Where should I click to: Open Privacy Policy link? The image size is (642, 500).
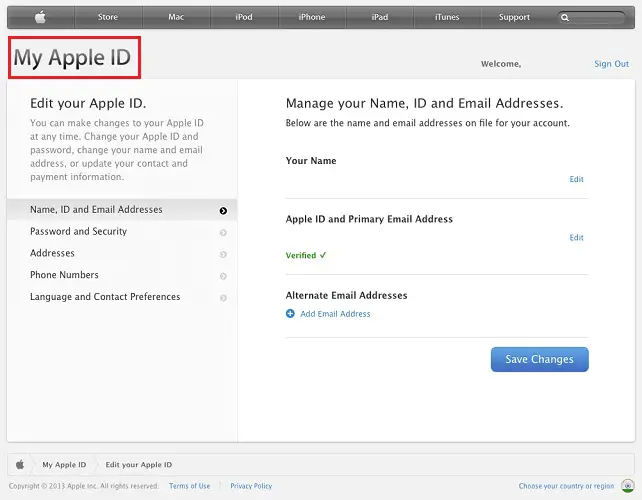251,486
